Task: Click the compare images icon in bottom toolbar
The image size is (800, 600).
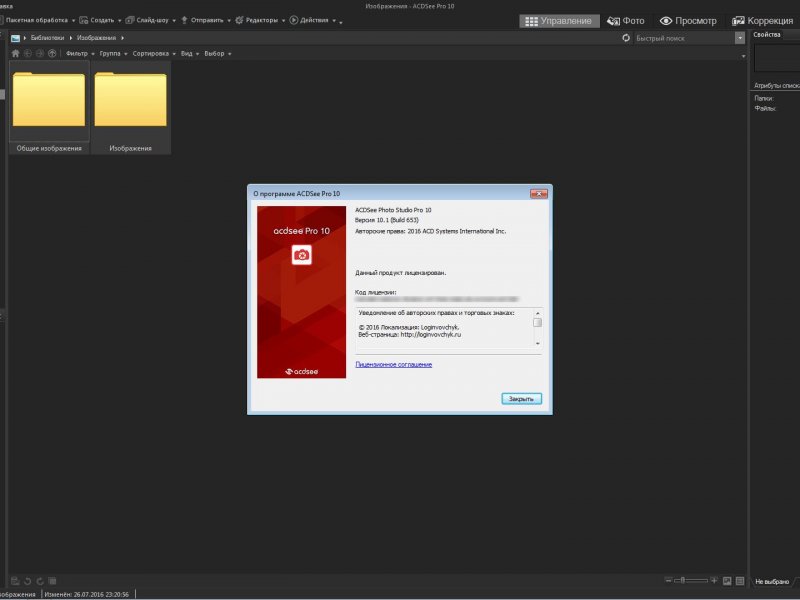Action: point(52,581)
